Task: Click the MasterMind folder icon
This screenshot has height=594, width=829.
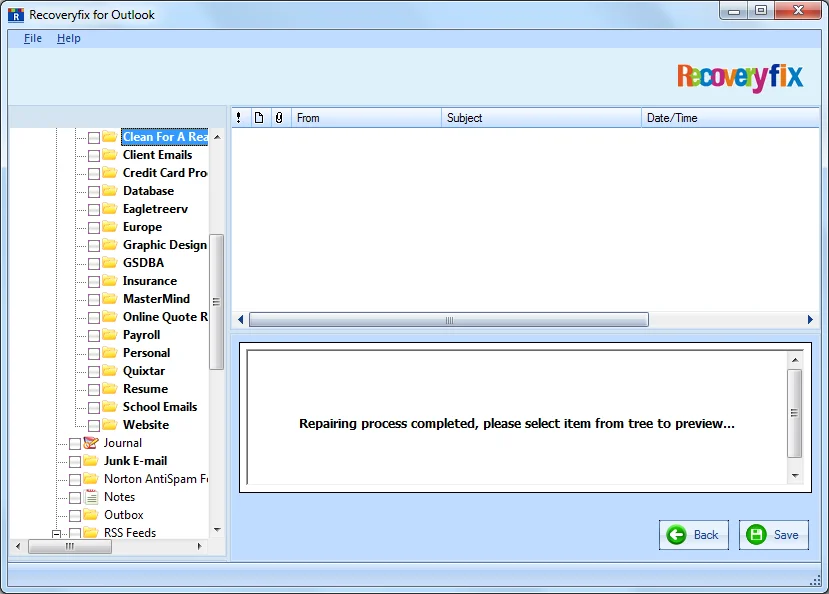Action: (109, 298)
